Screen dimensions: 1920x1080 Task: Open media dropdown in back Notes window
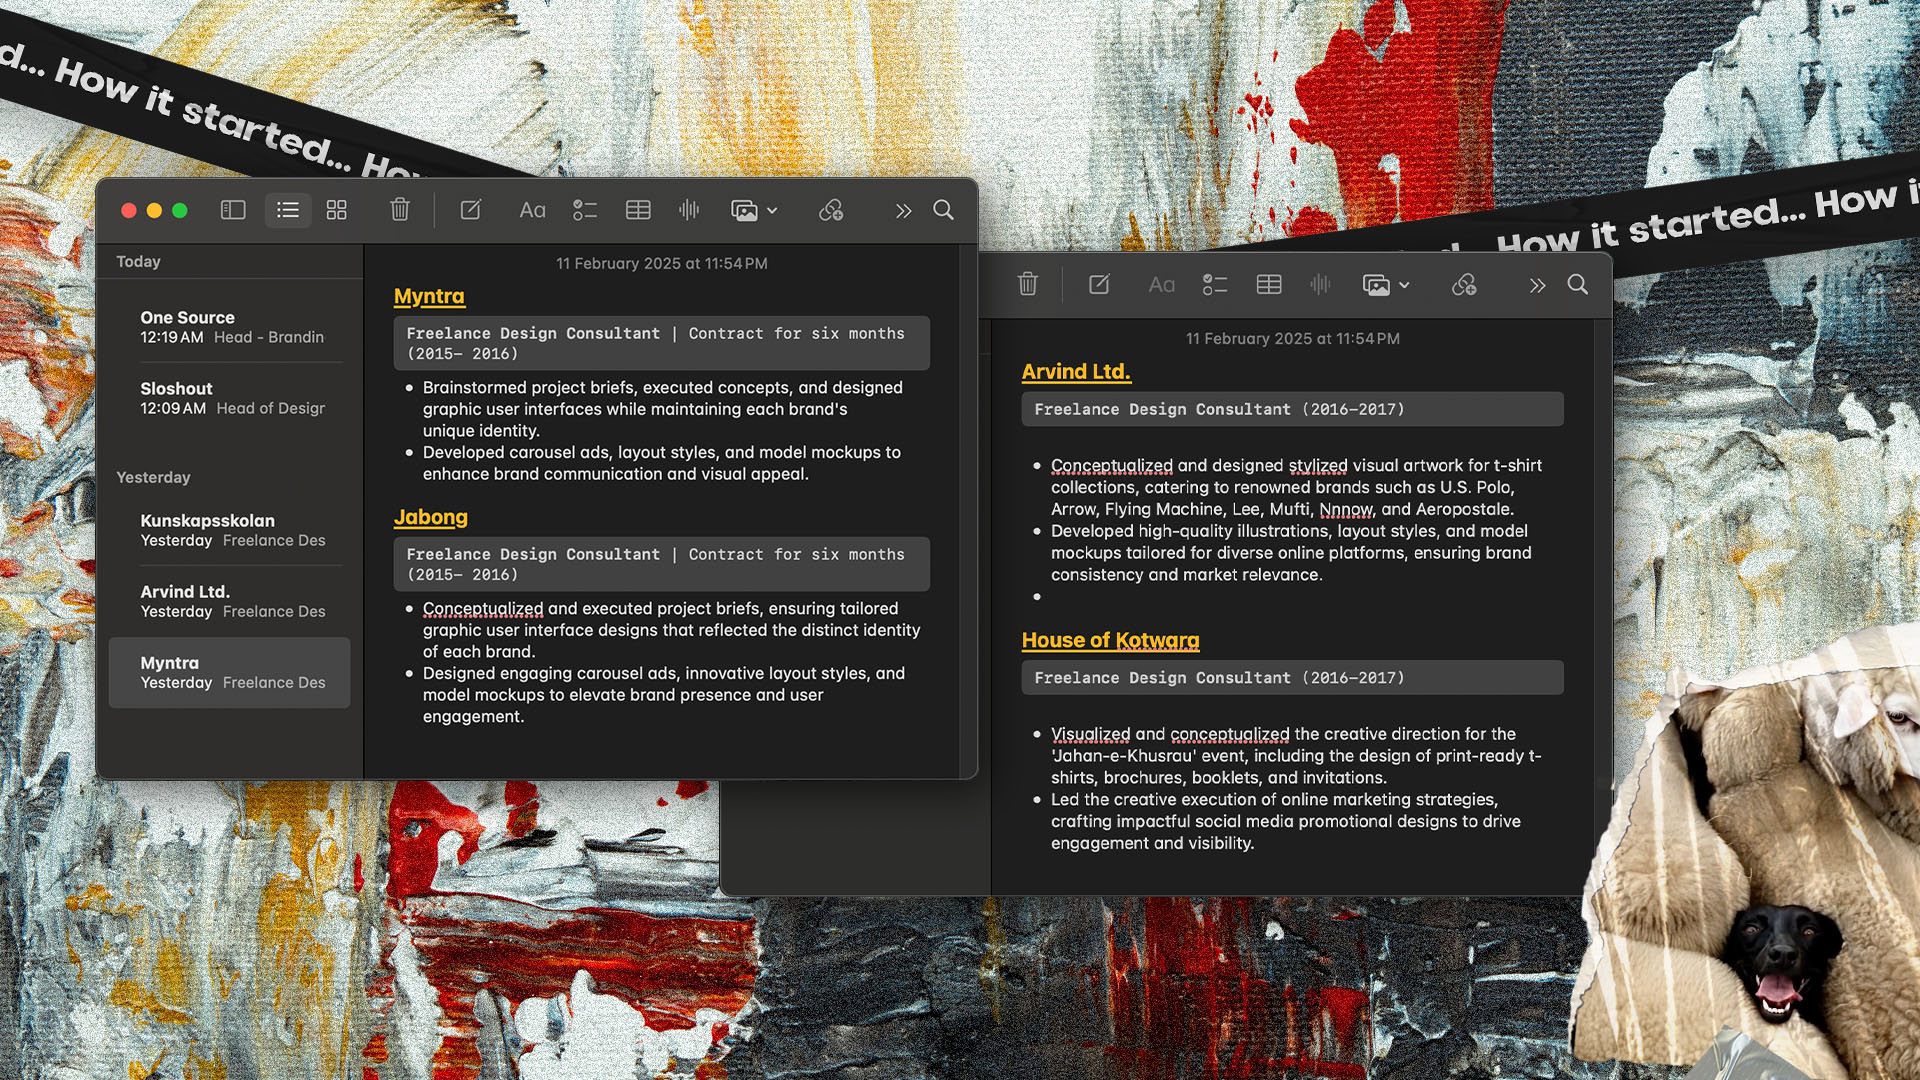pos(1386,285)
